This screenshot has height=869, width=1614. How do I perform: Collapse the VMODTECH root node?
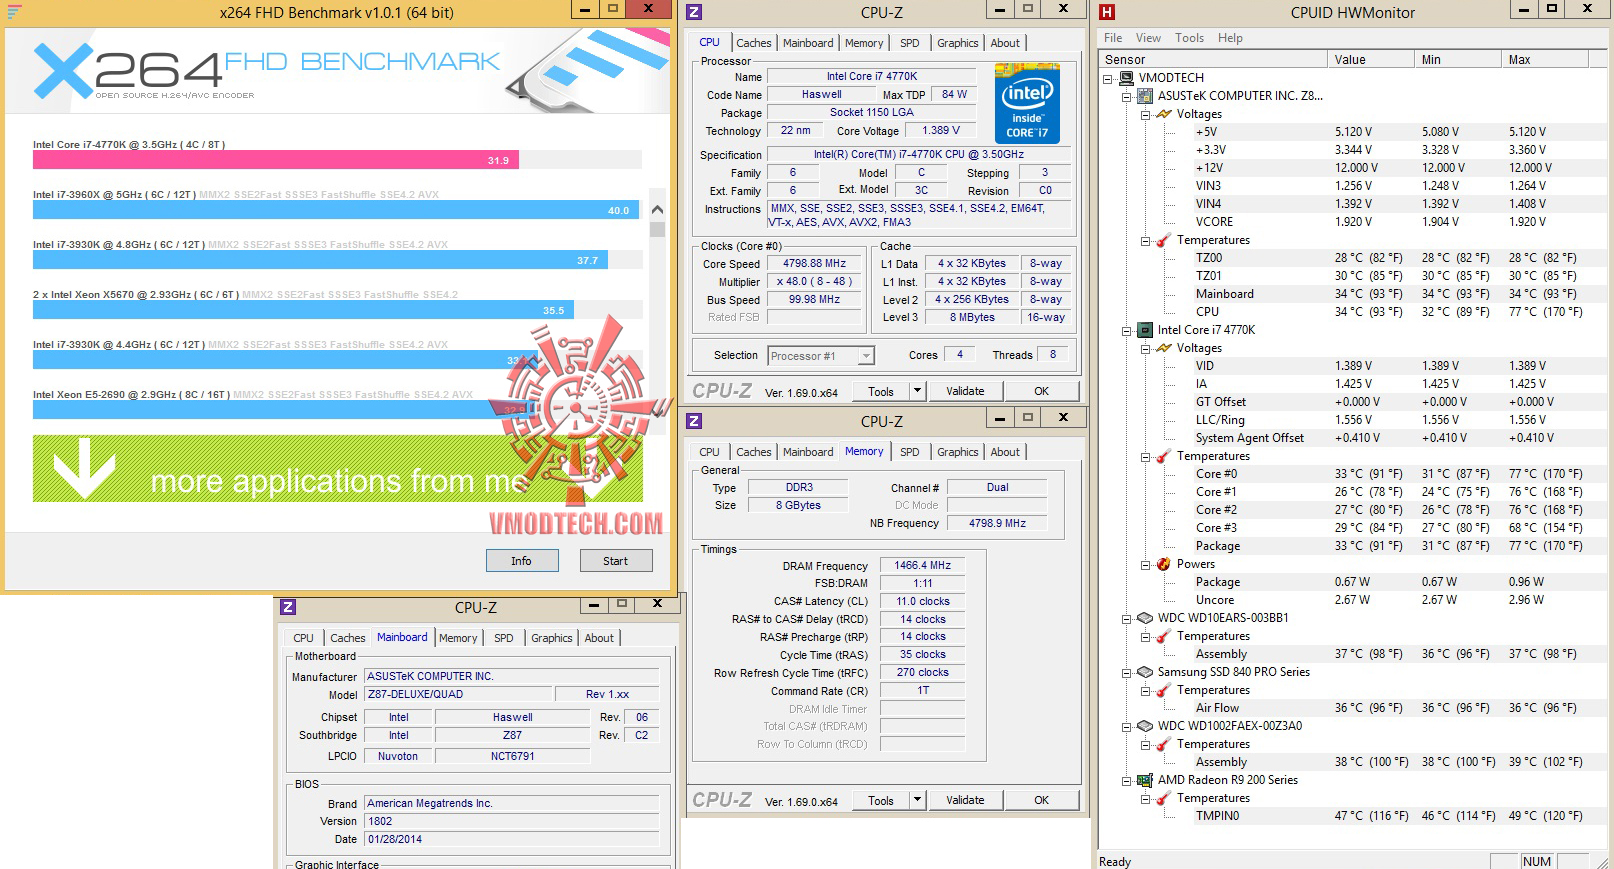point(1108,78)
